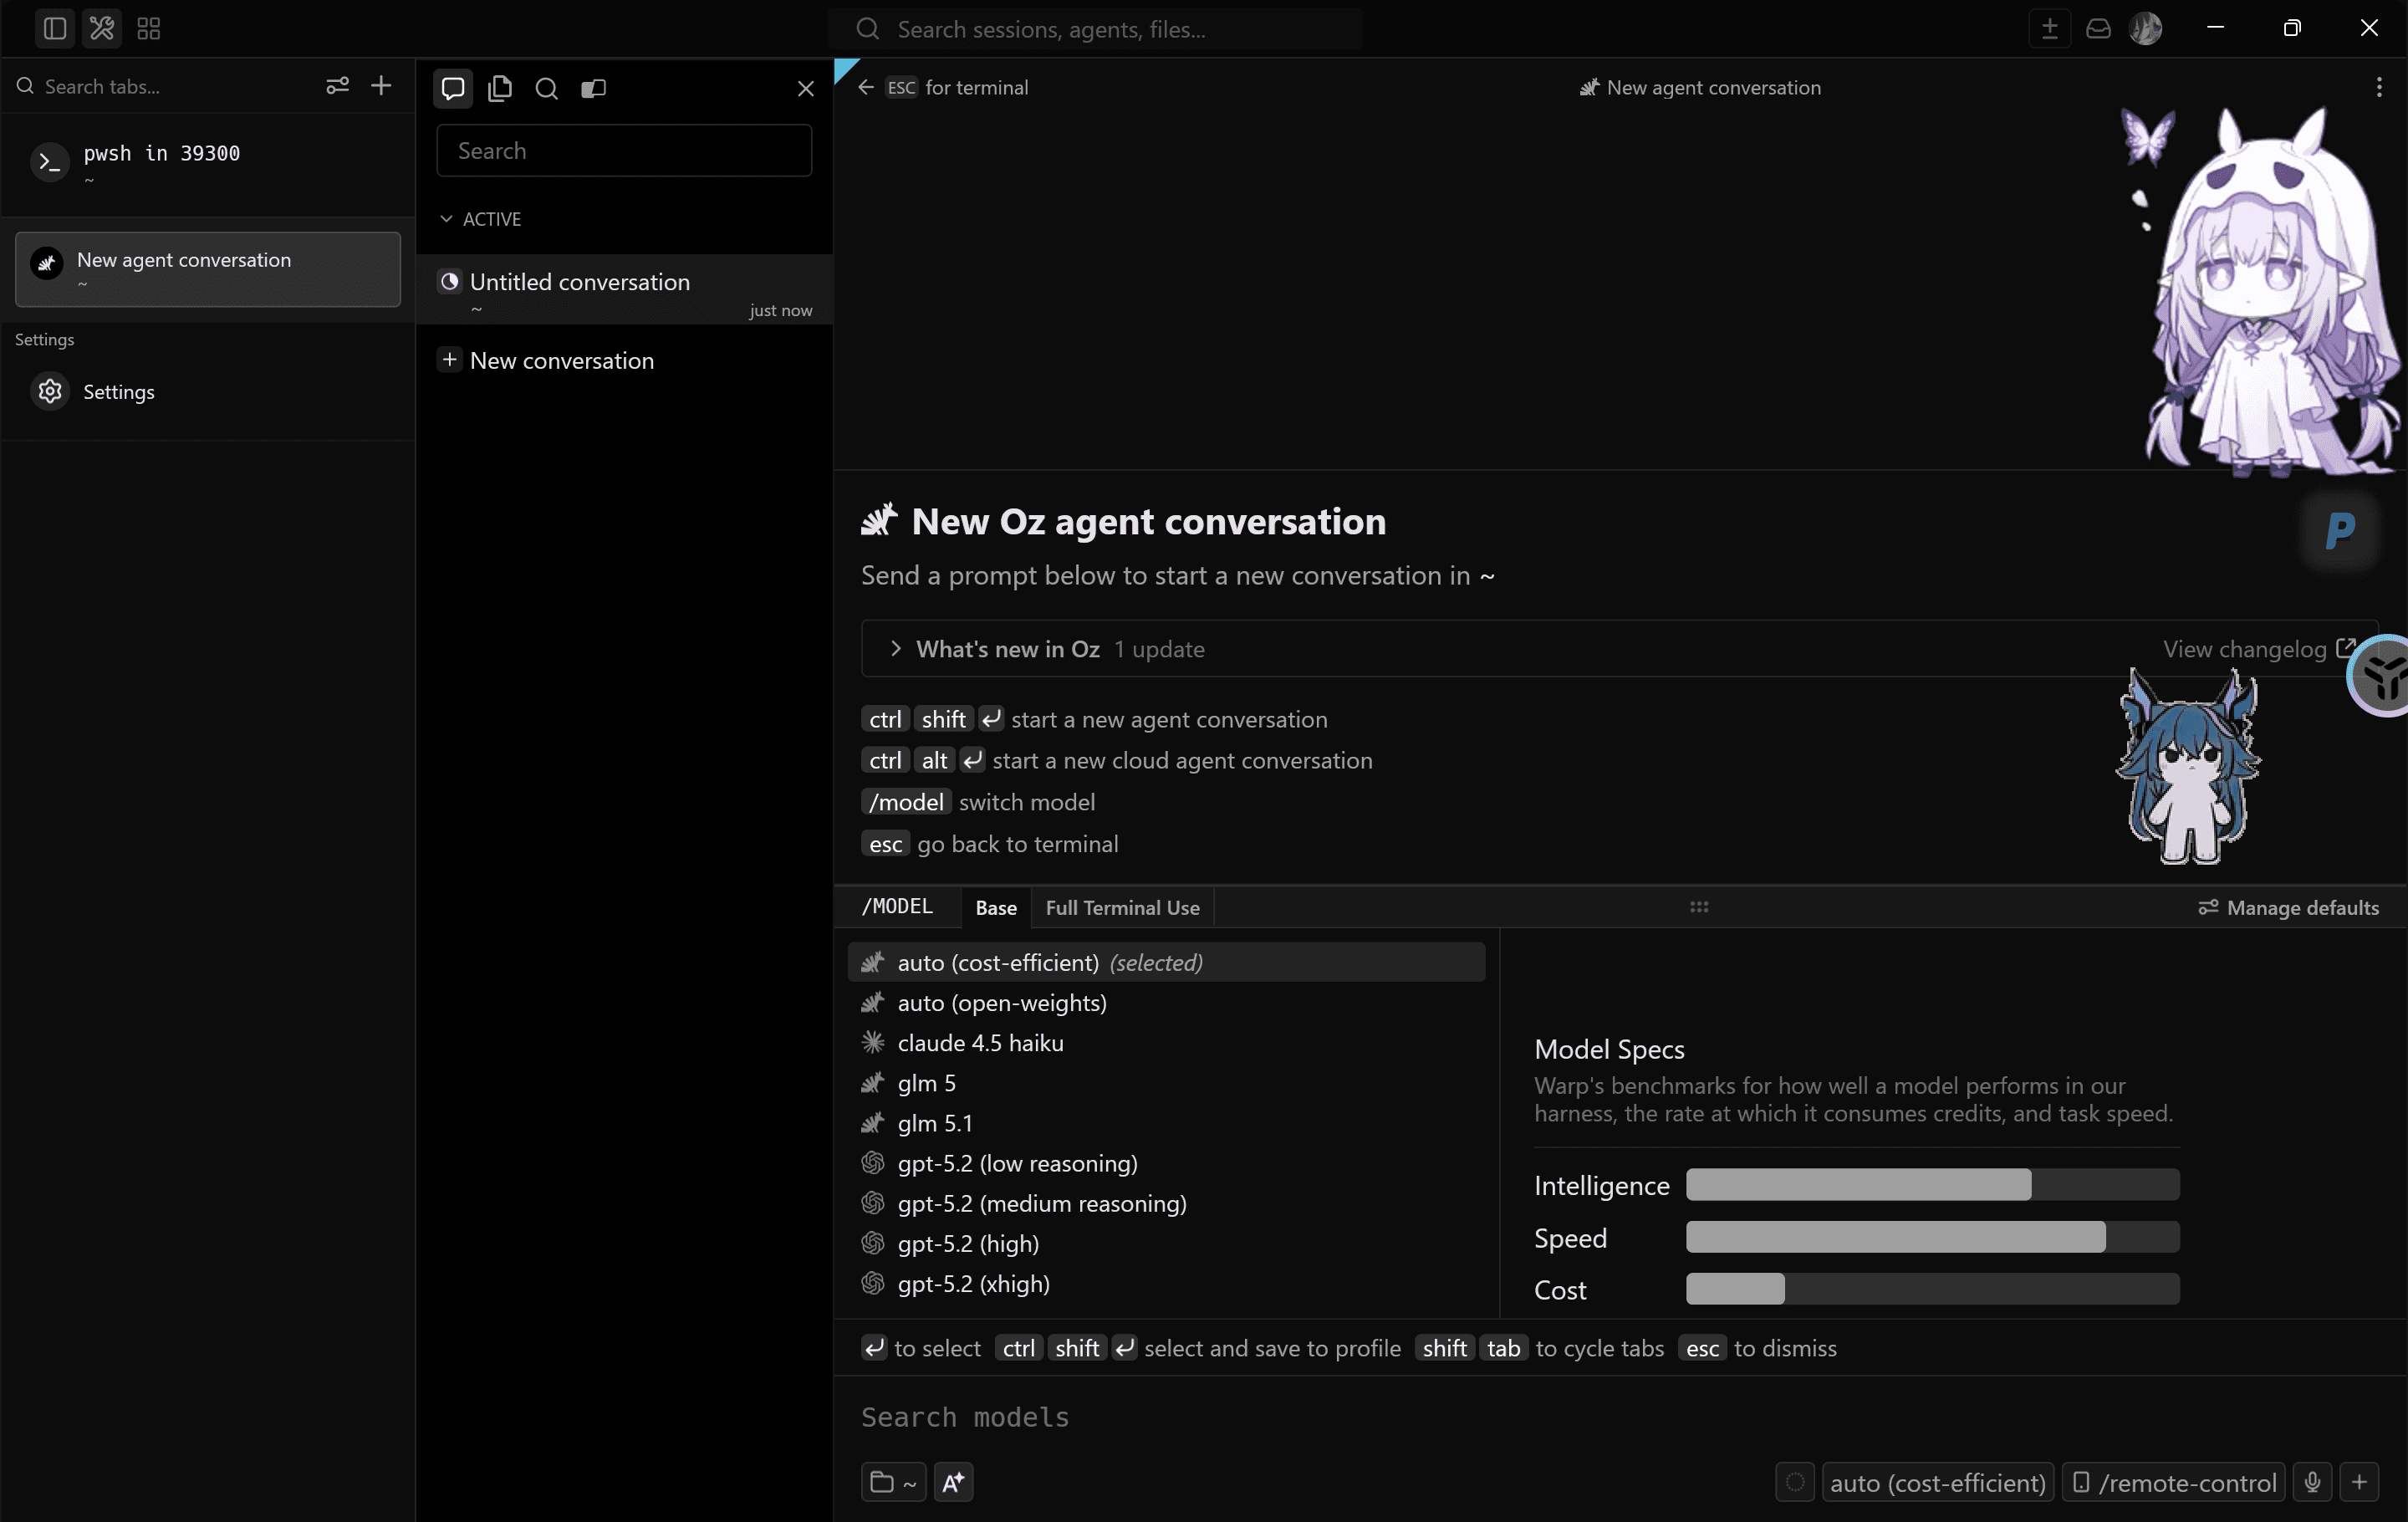The image size is (2408, 1522).
Task: Focus the Search models input
Action: point(1620,1416)
